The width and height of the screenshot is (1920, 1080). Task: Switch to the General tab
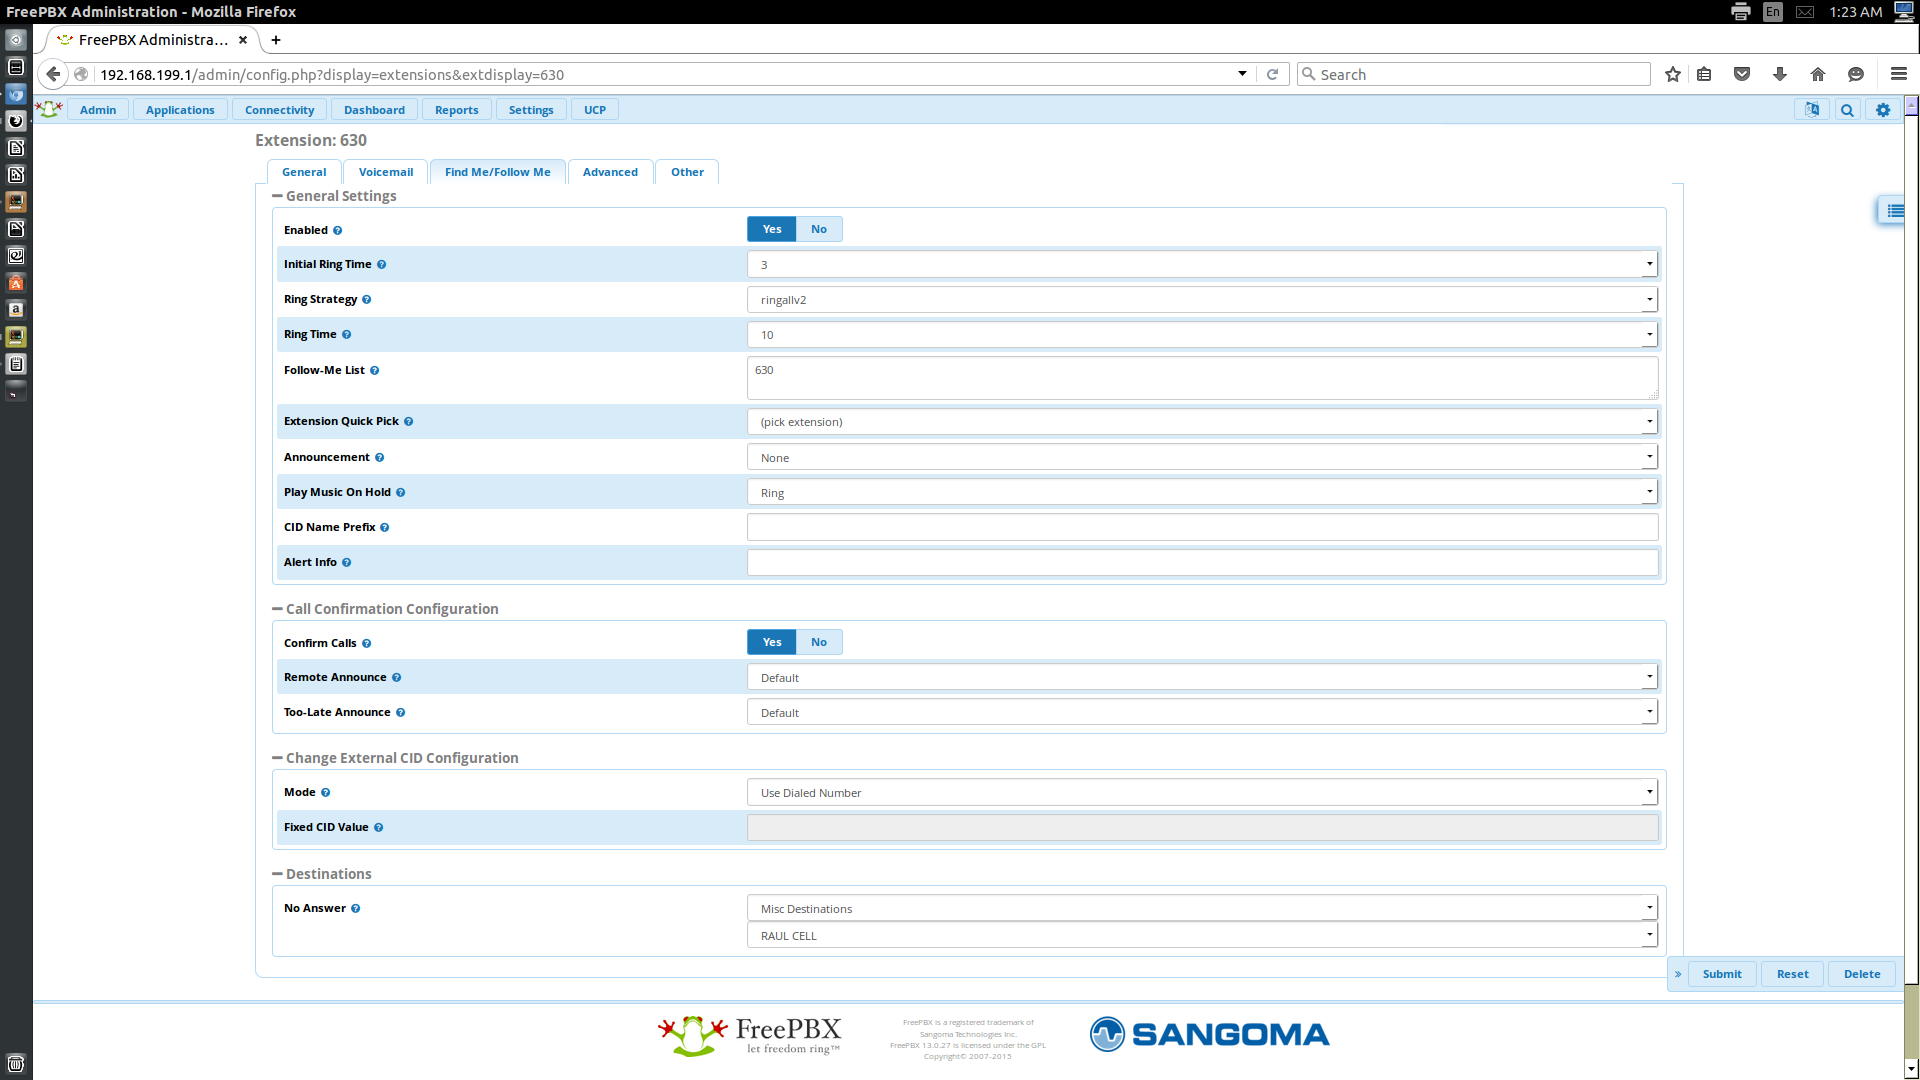point(304,172)
